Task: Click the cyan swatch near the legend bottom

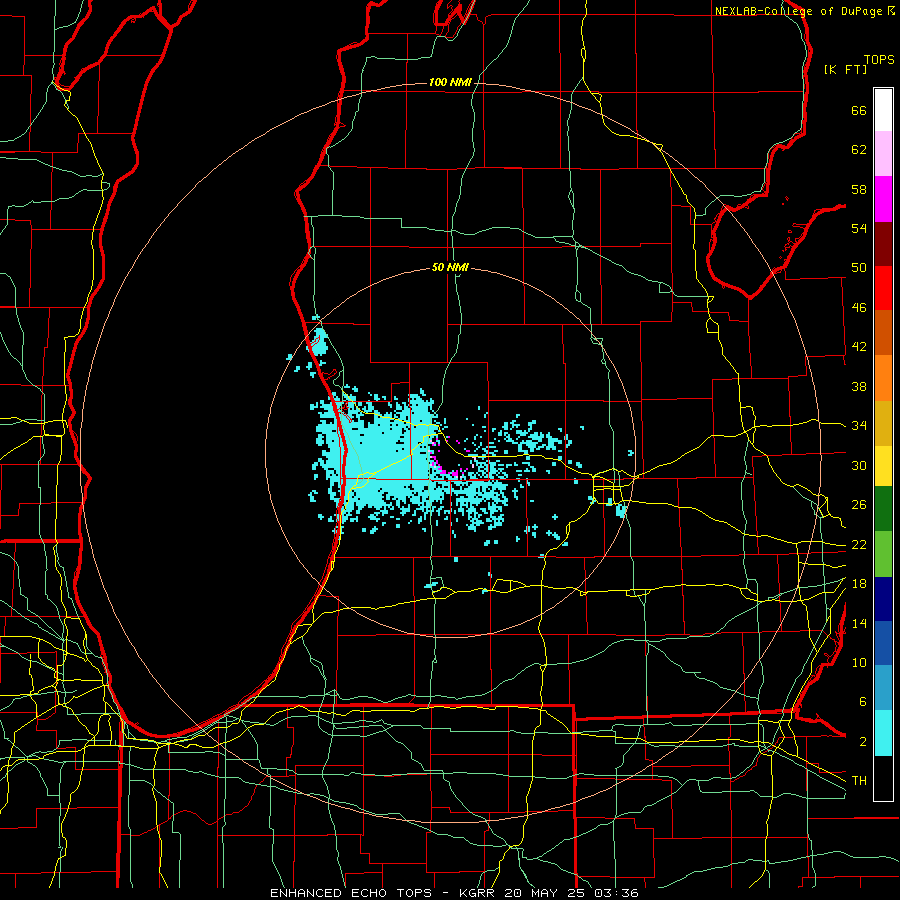Action: [x=883, y=733]
